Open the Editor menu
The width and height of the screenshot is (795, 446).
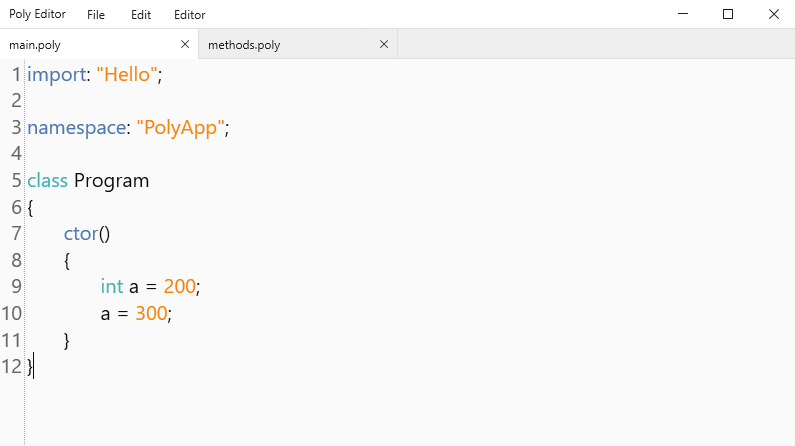(x=189, y=15)
